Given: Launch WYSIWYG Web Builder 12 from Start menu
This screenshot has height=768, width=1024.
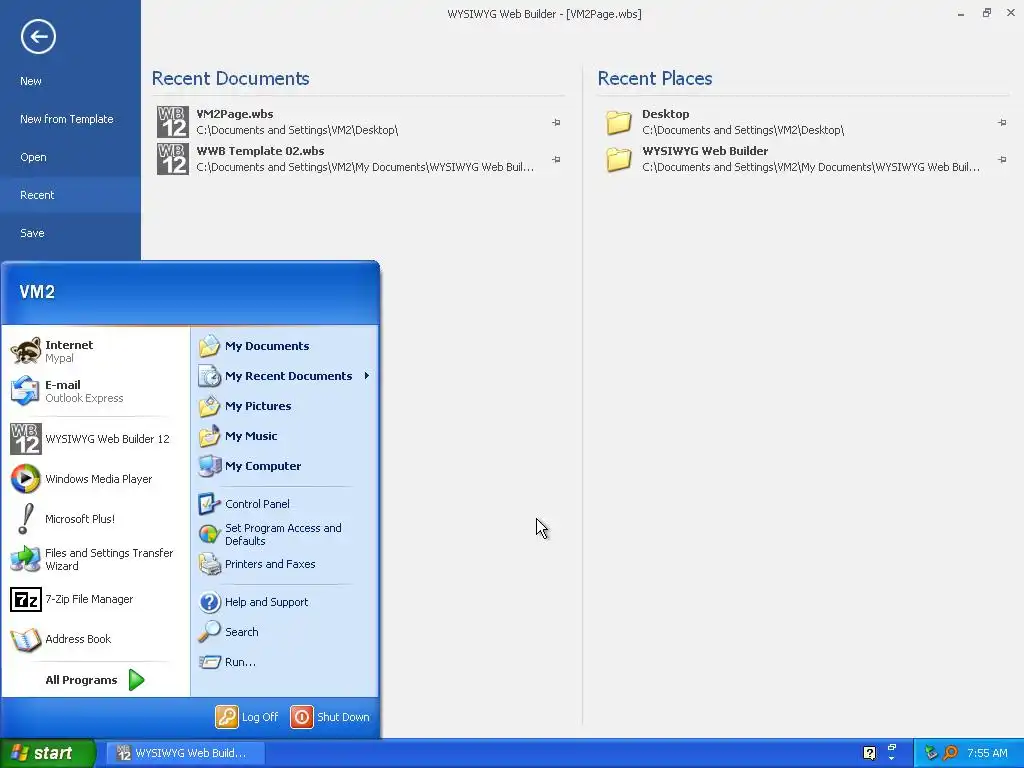Looking at the screenshot, I should (x=95, y=439).
